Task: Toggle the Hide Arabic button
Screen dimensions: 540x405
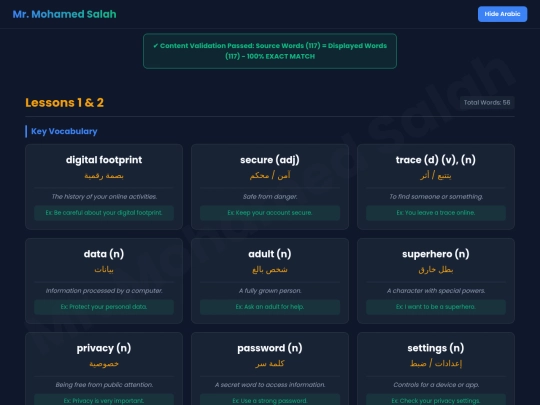Action: tap(502, 14)
